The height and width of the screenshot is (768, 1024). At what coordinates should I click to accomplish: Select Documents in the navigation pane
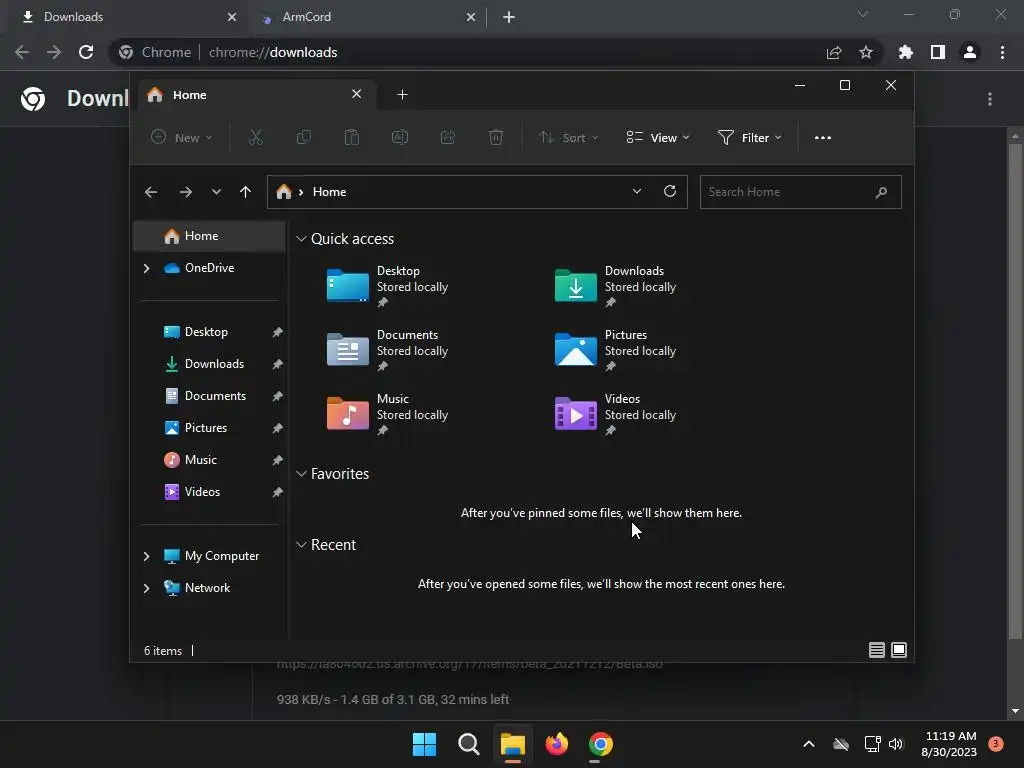209,396
